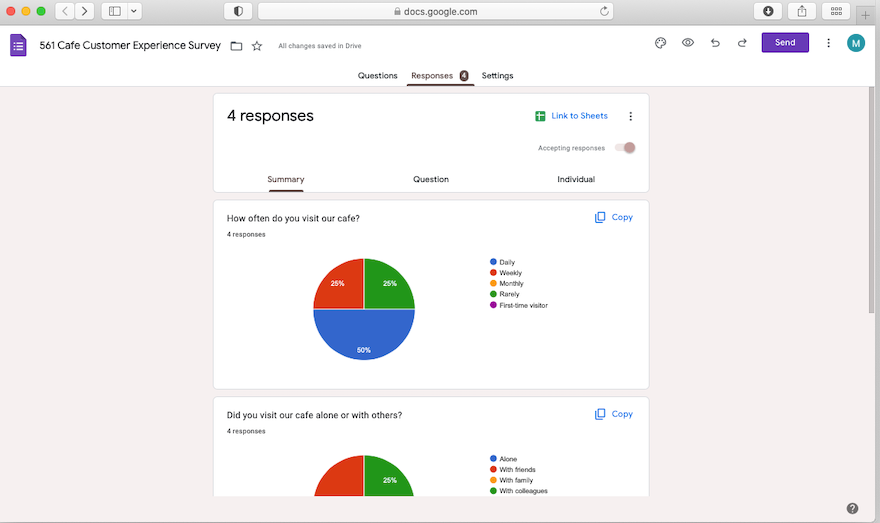880x523 pixels.
Task: Click the undo arrow icon
Action: [x=715, y=43]
